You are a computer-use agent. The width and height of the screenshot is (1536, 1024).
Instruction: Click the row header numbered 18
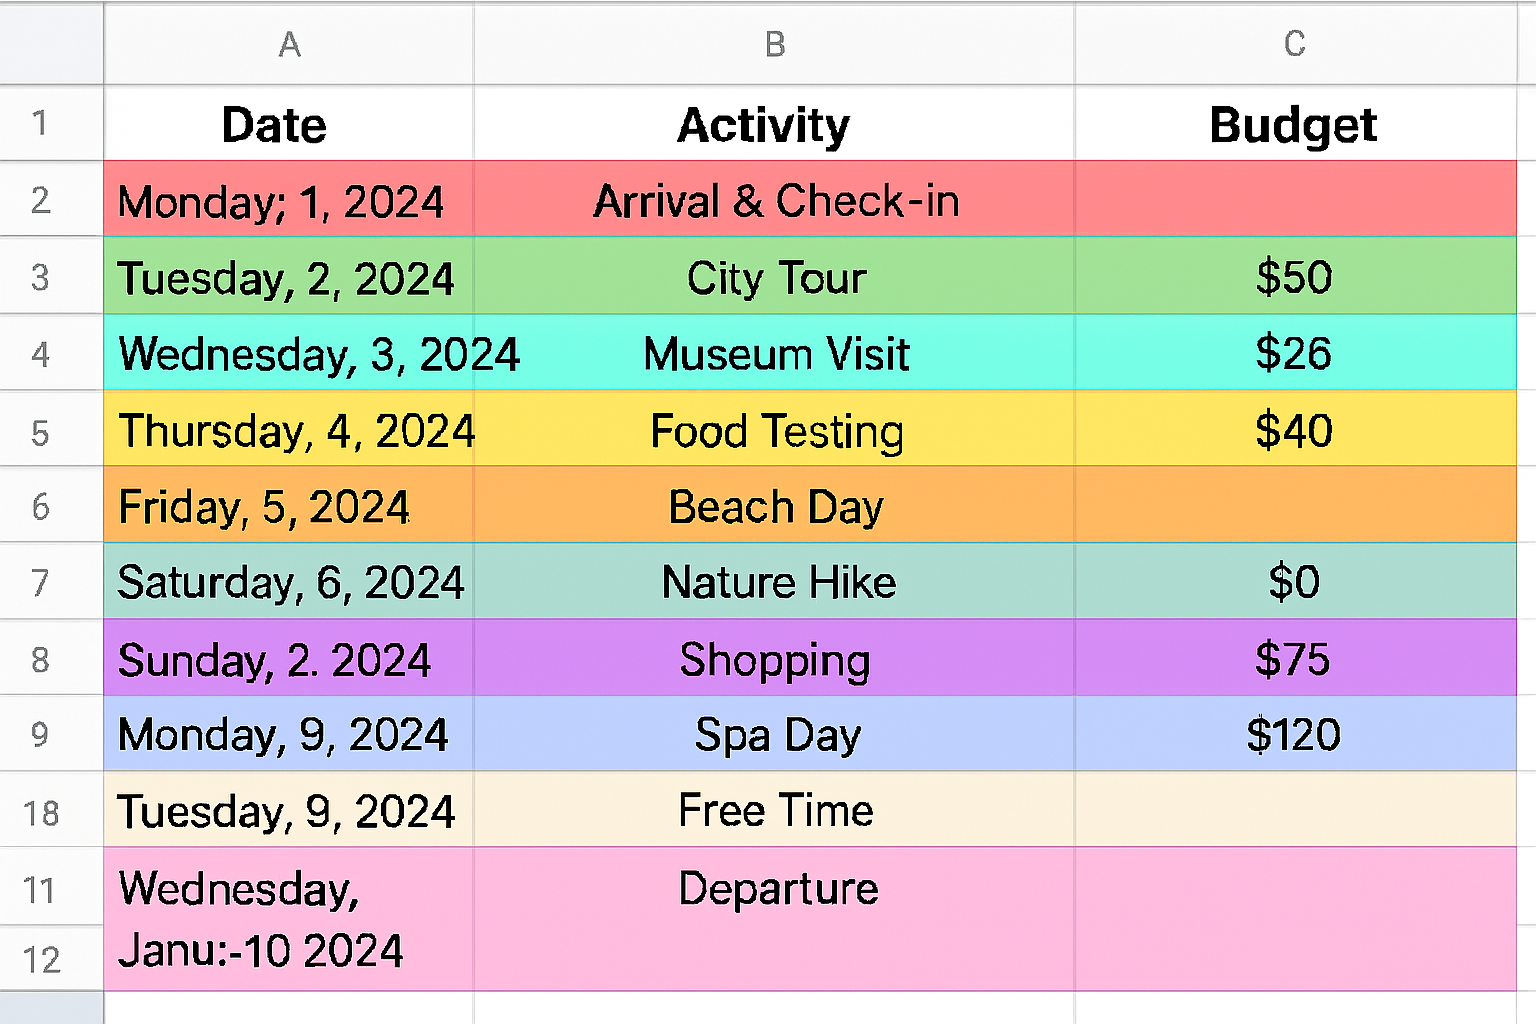point(41,813)
